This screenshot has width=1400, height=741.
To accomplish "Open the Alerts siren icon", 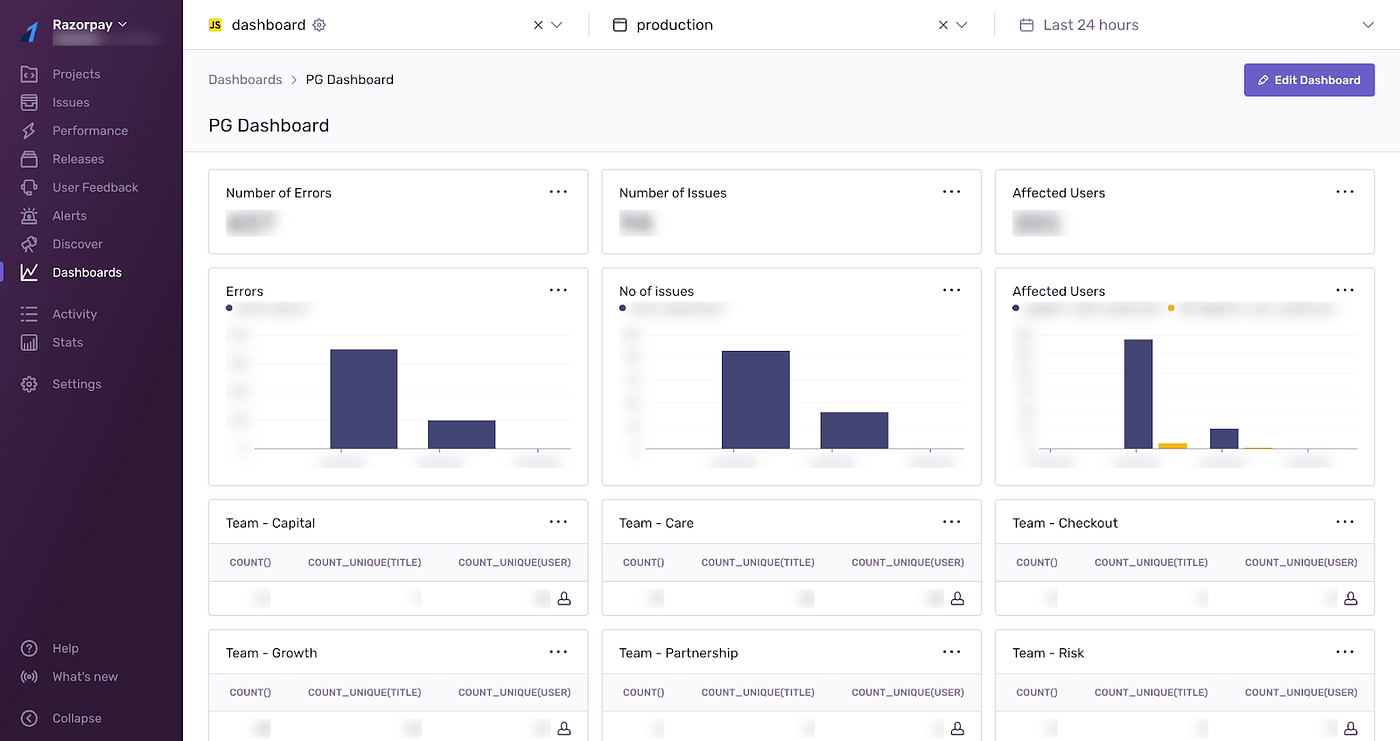I will click(x=29, y=216).
